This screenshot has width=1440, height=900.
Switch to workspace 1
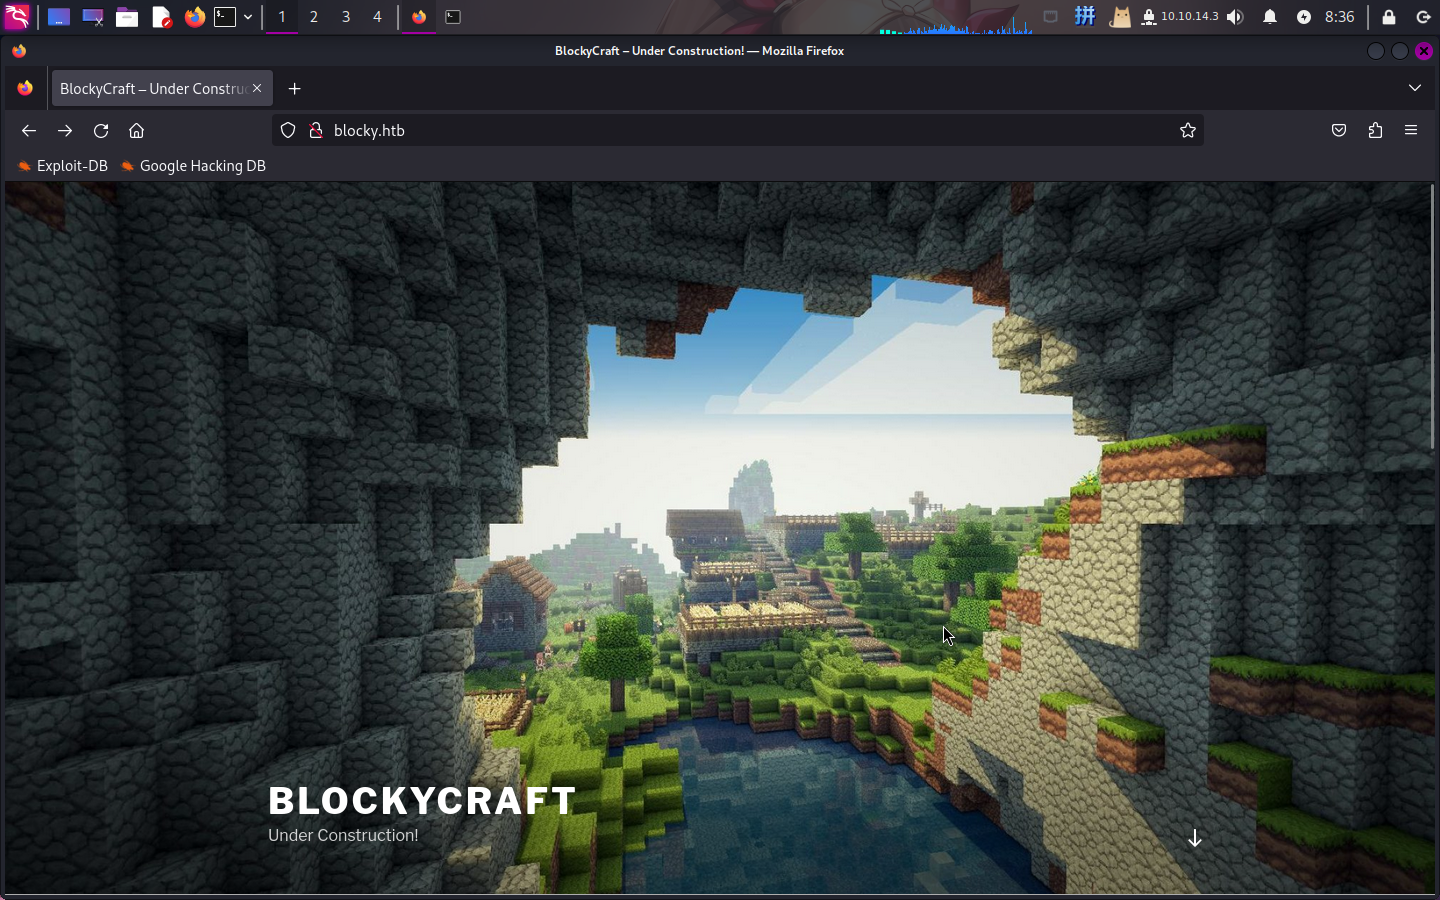point(282,17)
